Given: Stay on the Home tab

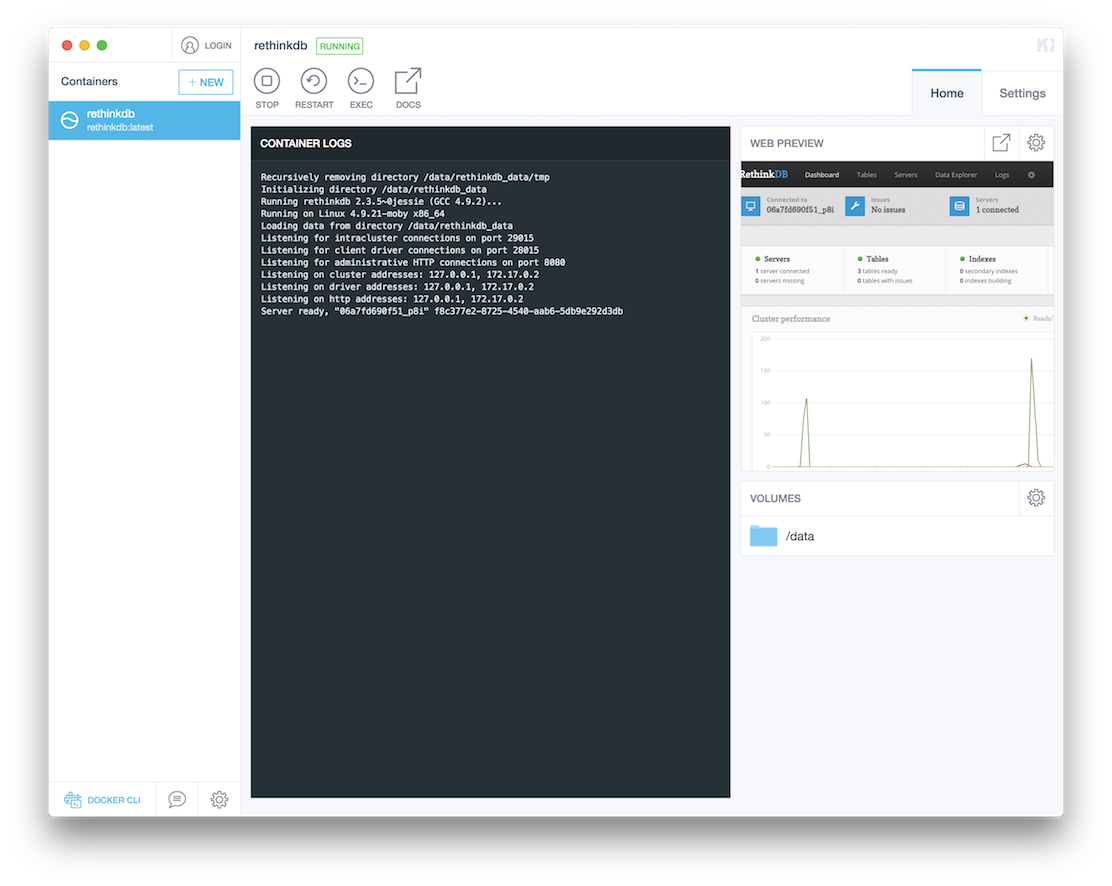Looking at the screenshot, I should tap(946, 92).
